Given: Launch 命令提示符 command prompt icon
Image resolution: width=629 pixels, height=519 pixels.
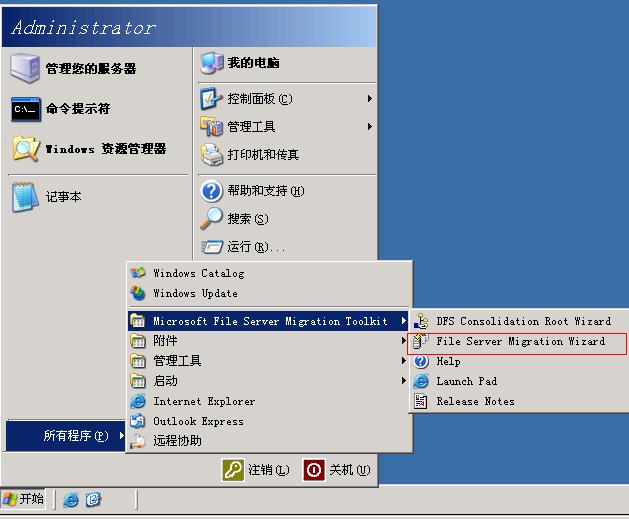Looking at the screenshot, I should click(26, 109).
